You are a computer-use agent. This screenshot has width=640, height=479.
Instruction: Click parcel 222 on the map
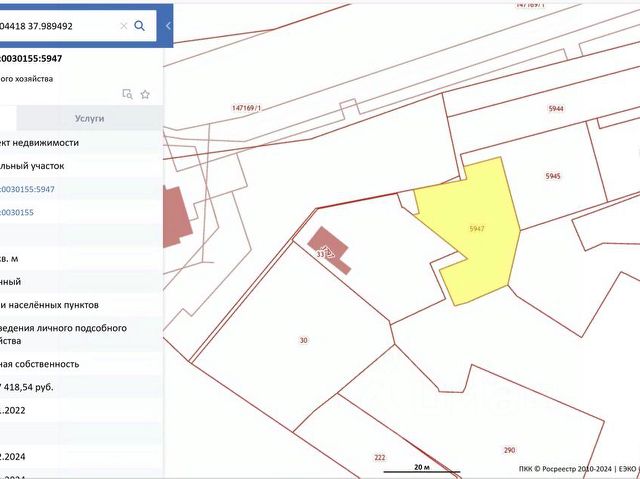pos(380,458)
